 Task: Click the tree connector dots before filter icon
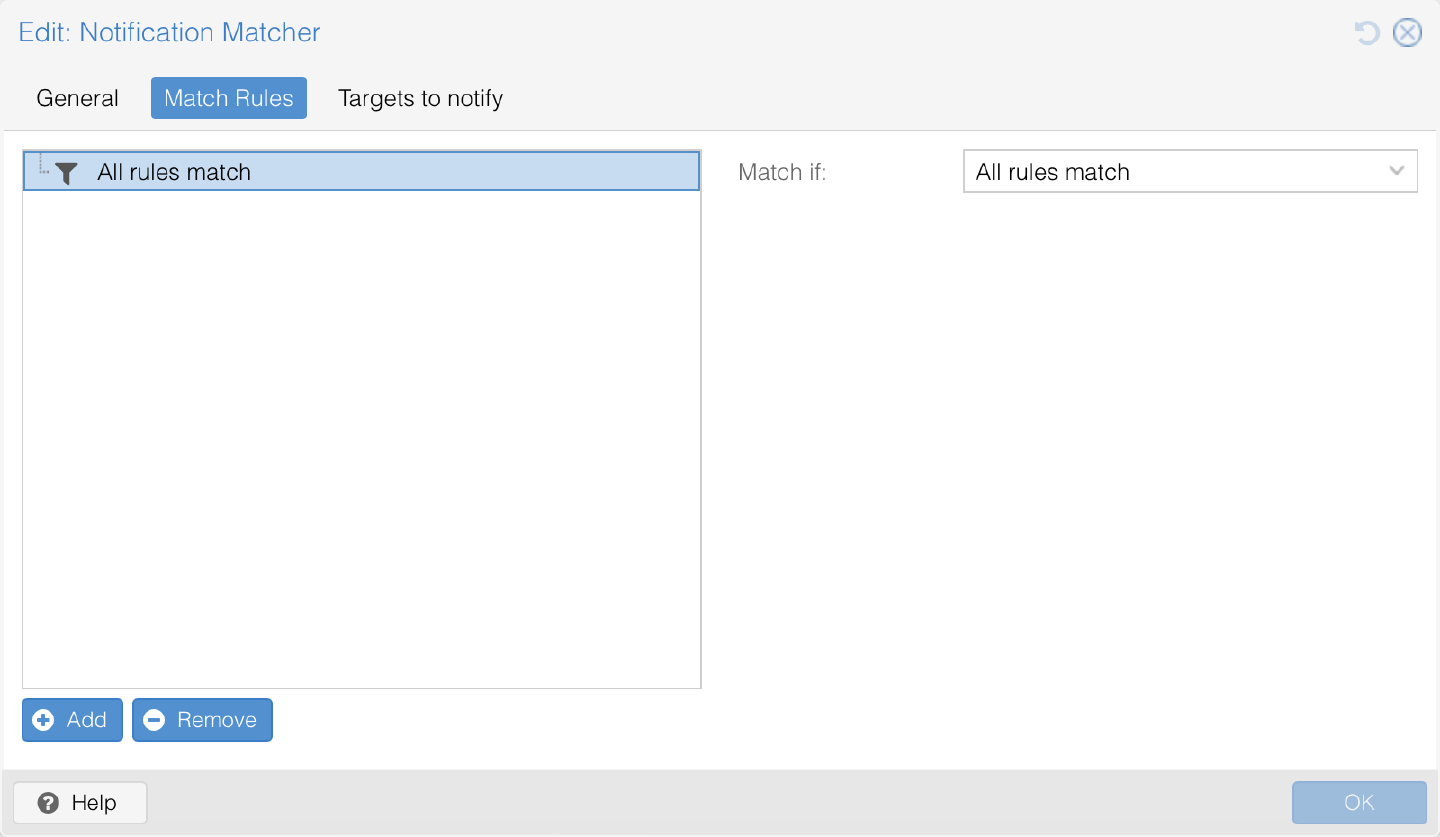pyautogui.click(x=41, y=170)
